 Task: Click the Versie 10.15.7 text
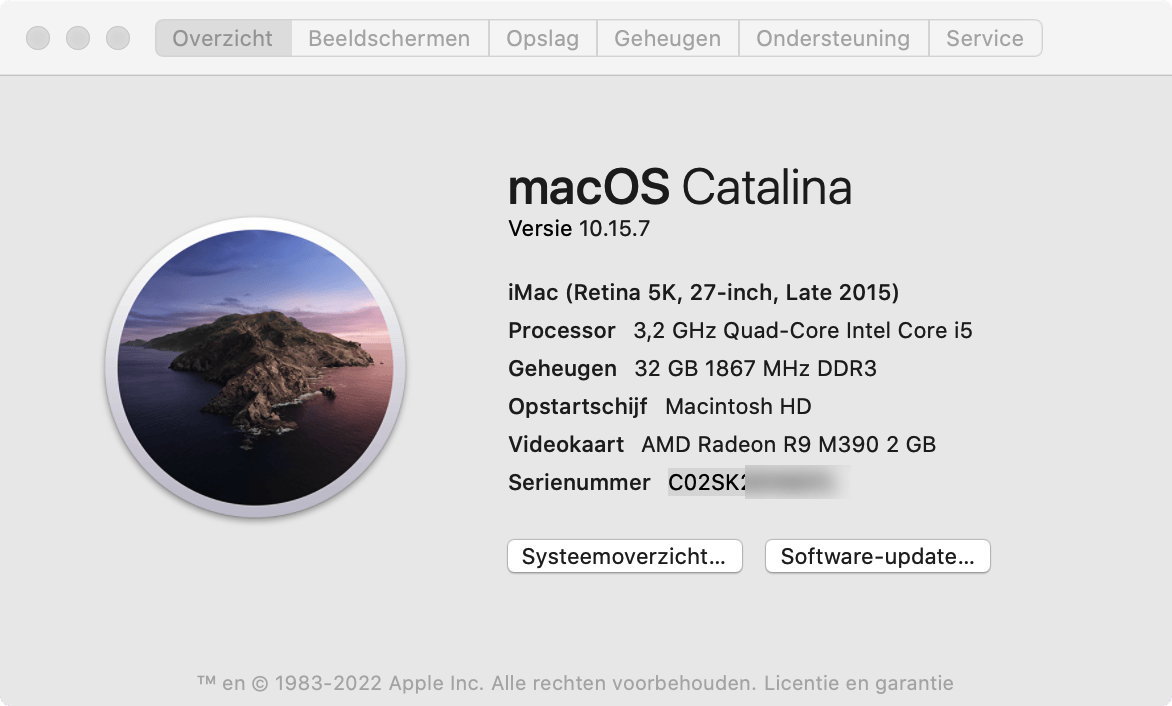pos(579,229)
